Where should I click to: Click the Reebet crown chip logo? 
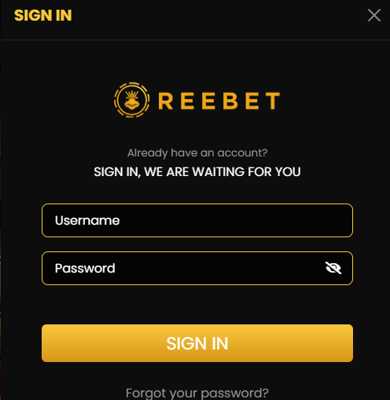[132, 100]
